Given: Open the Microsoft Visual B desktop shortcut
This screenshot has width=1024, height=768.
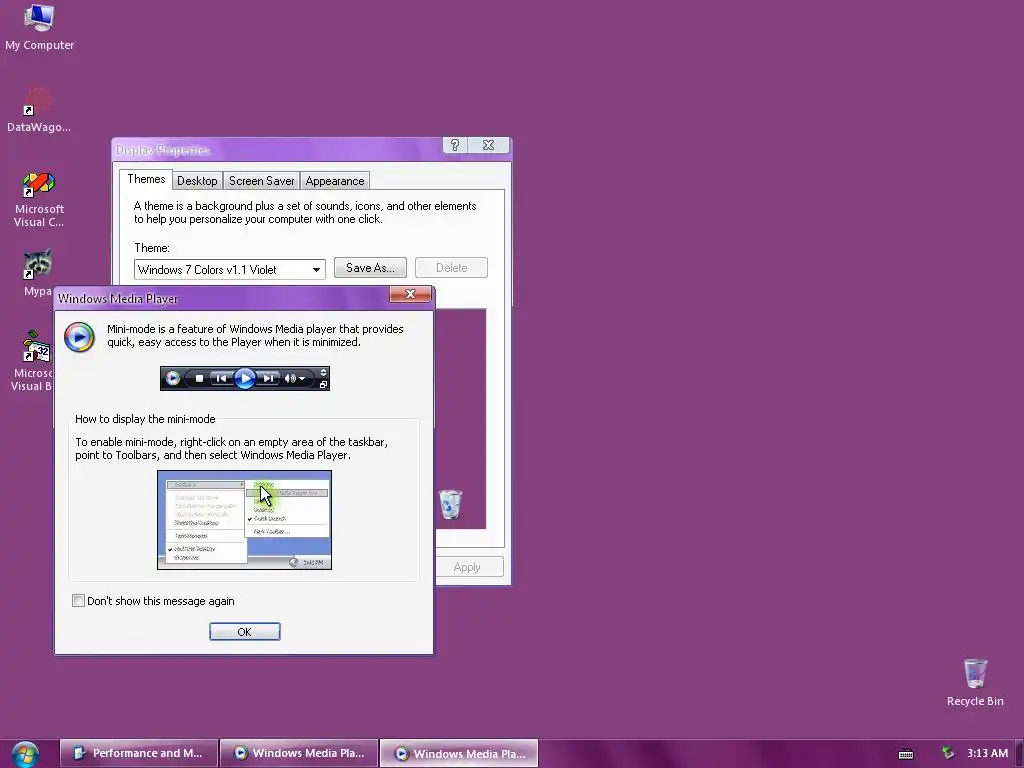Looking at the screenshot, I should (x=32, y=360).
